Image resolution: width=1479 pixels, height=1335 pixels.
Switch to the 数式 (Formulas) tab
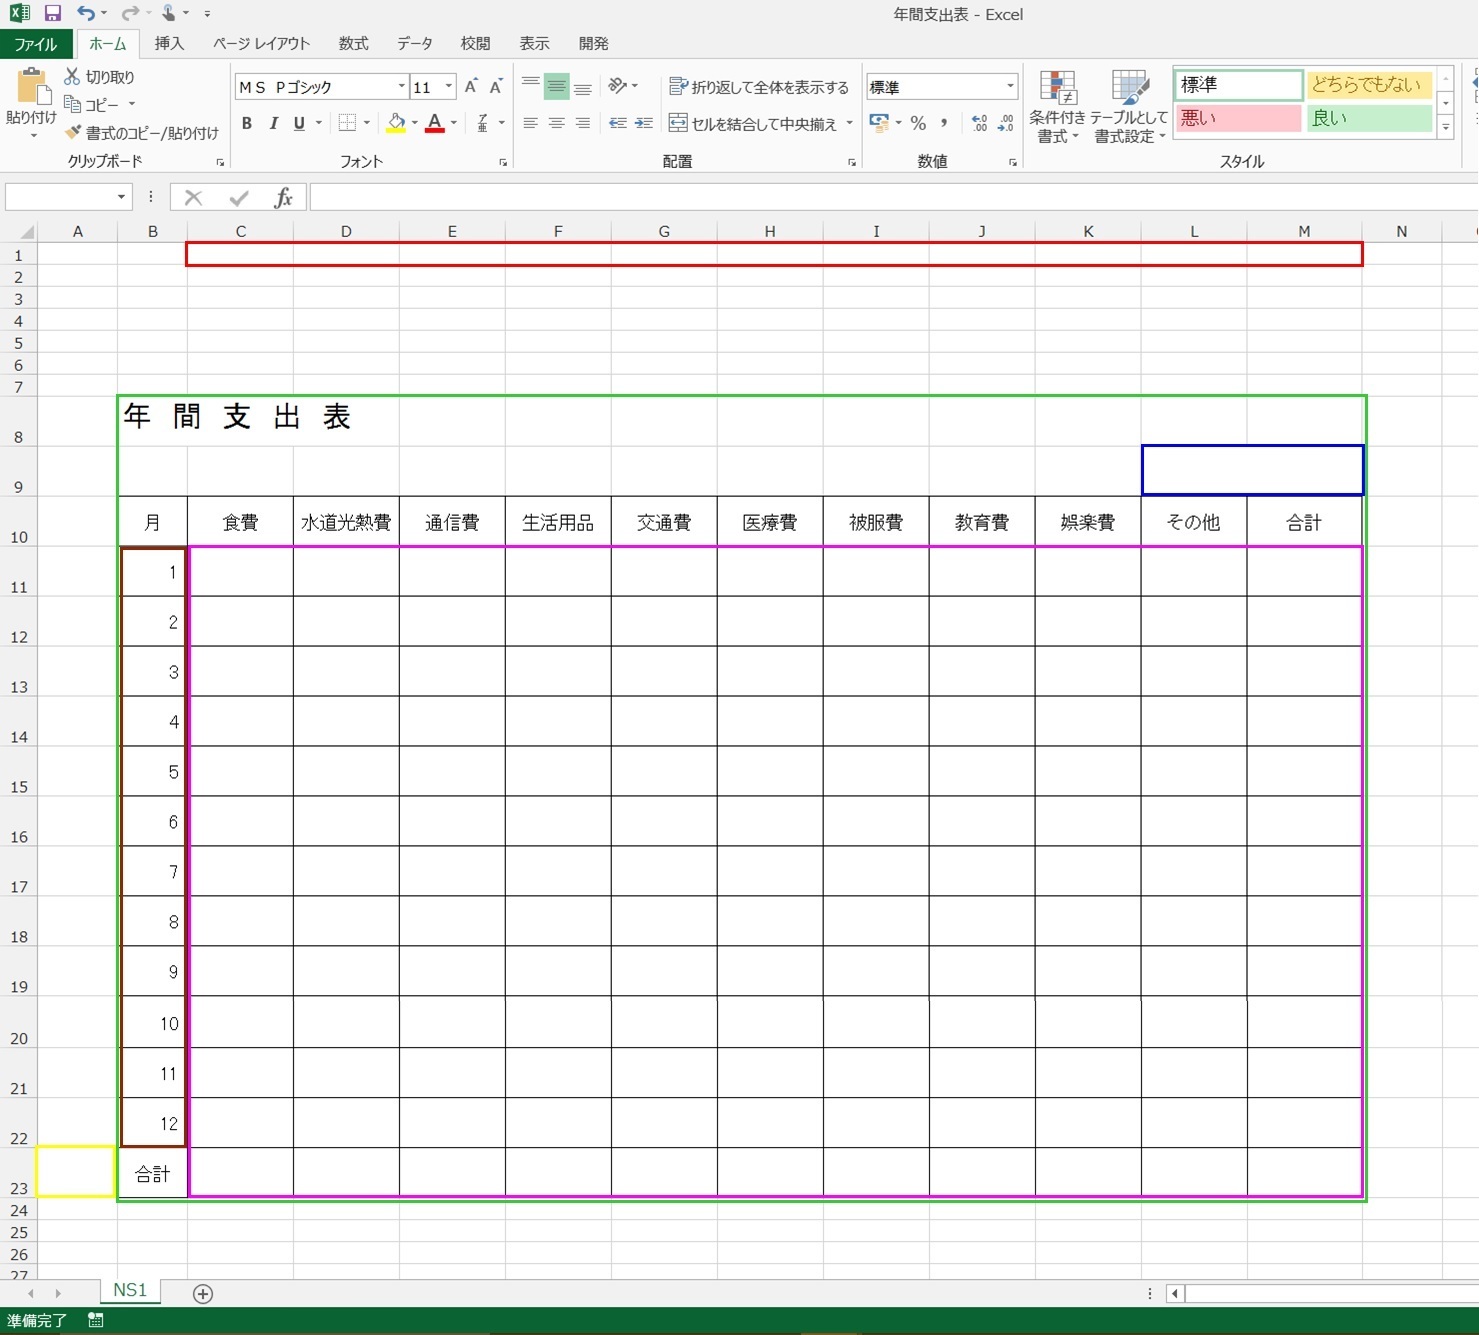coord(353,44)
